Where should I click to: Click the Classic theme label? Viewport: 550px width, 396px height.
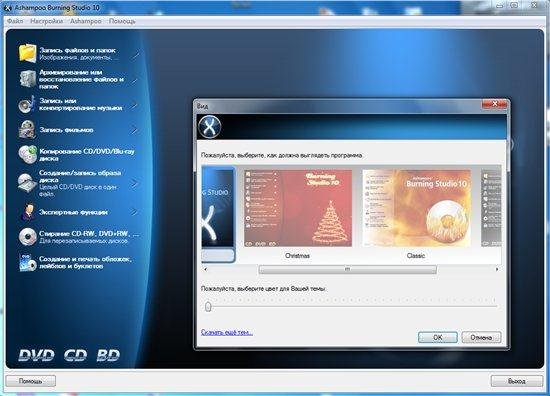coord(416,256)
